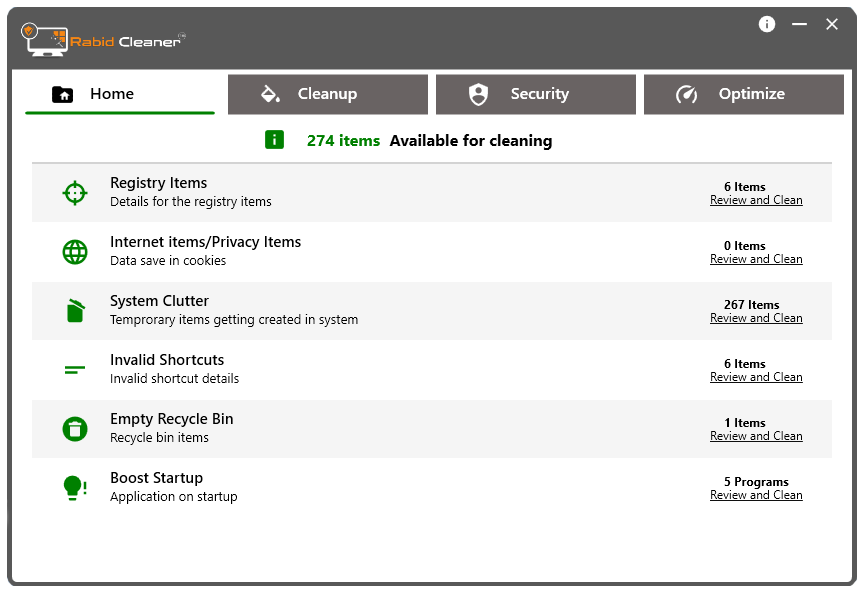Select the 'Invalid Shortcuts' title

click(167, 359)
